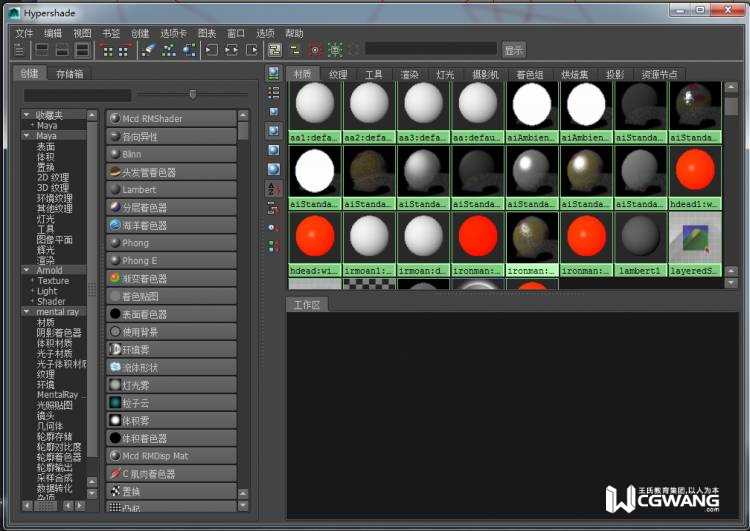Switch to the 资源节点 tab

[x=660, y=74]
